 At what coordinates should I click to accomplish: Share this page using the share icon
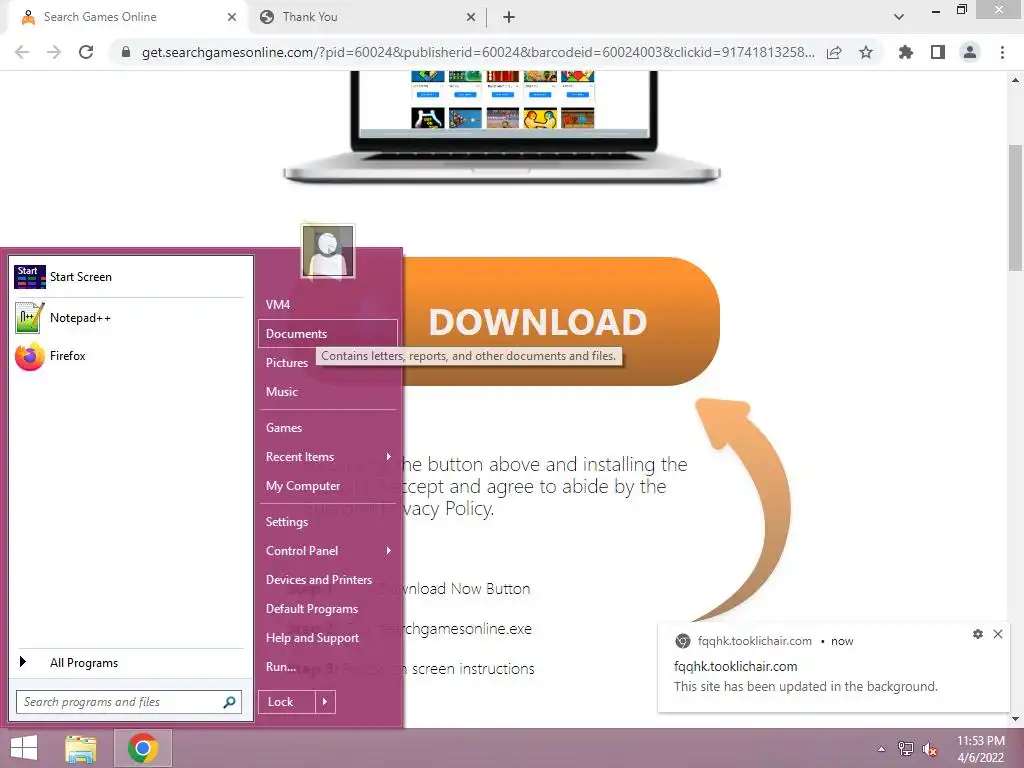(834, 52)
